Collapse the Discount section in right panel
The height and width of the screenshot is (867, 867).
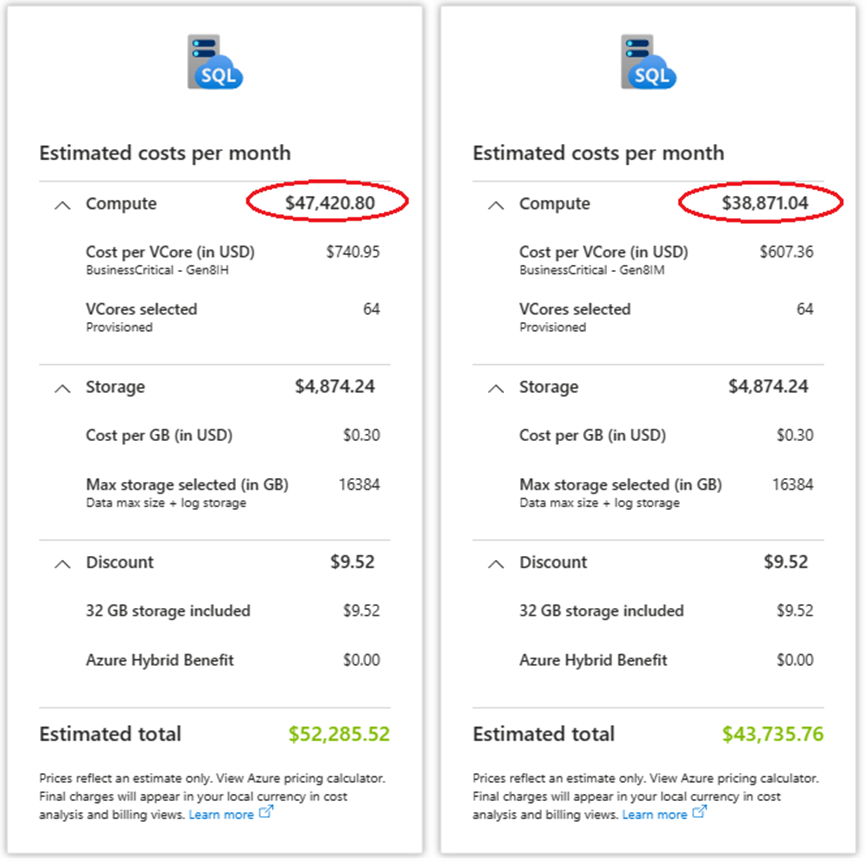[496, 564]
